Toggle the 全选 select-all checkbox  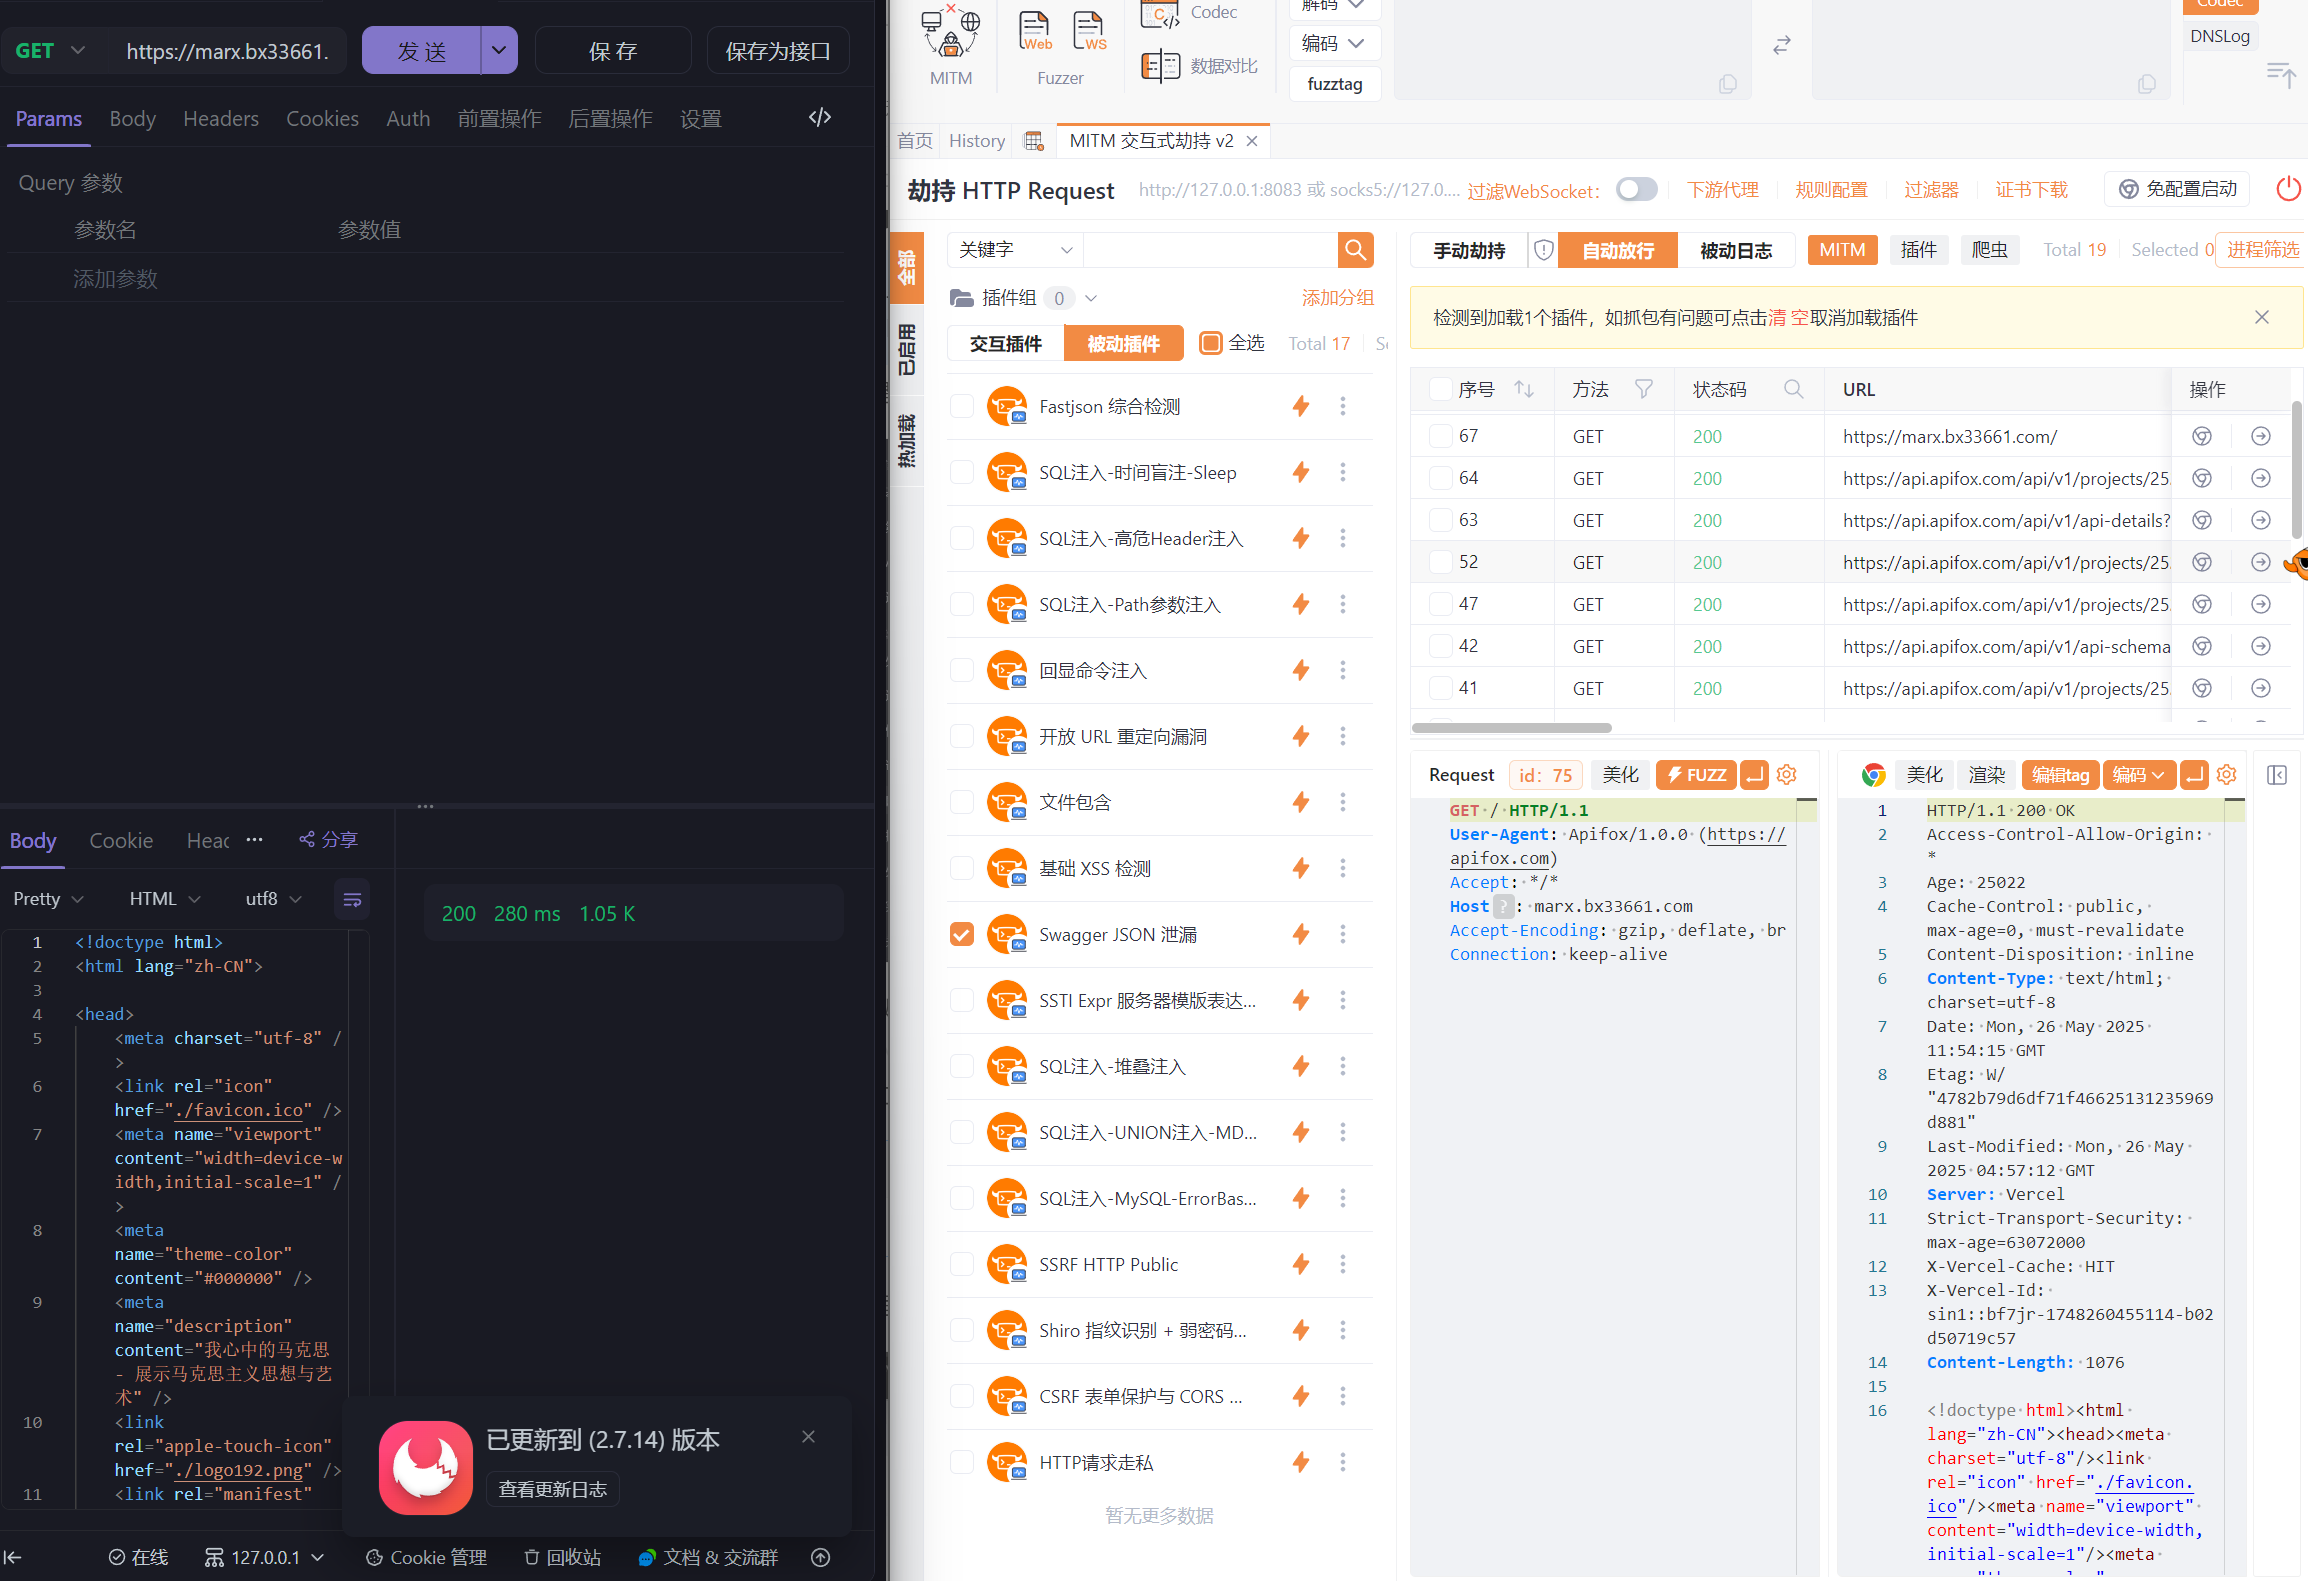coord(1210,343)
